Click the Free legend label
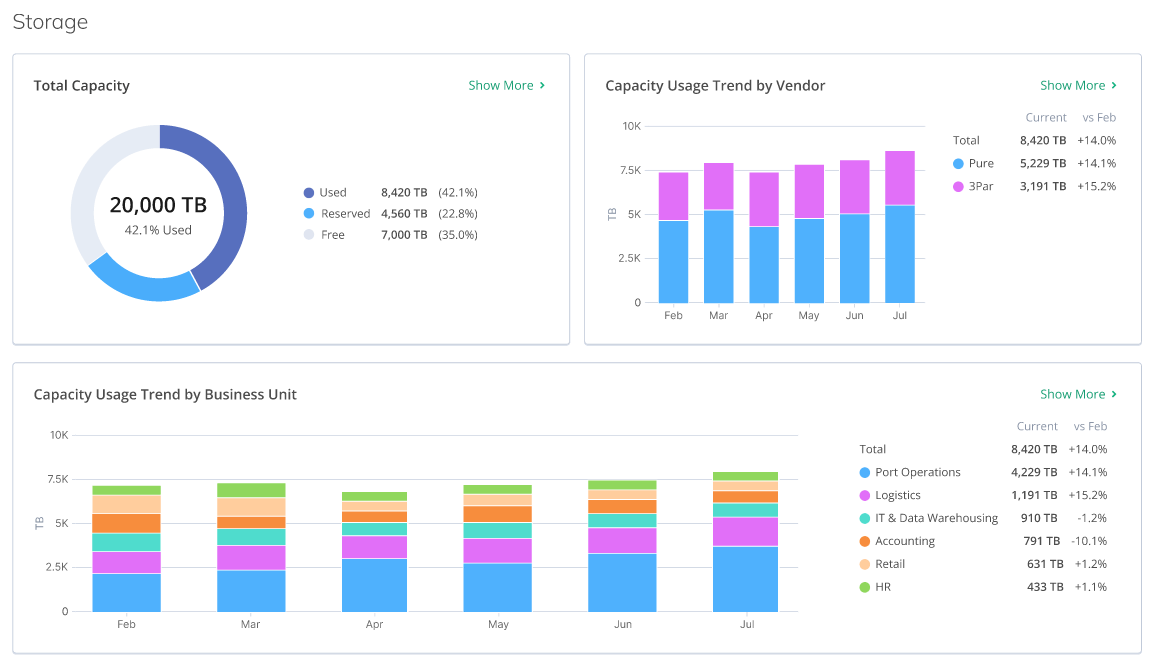This screenshot has height=663, width=1151. [x=333, y=235]
